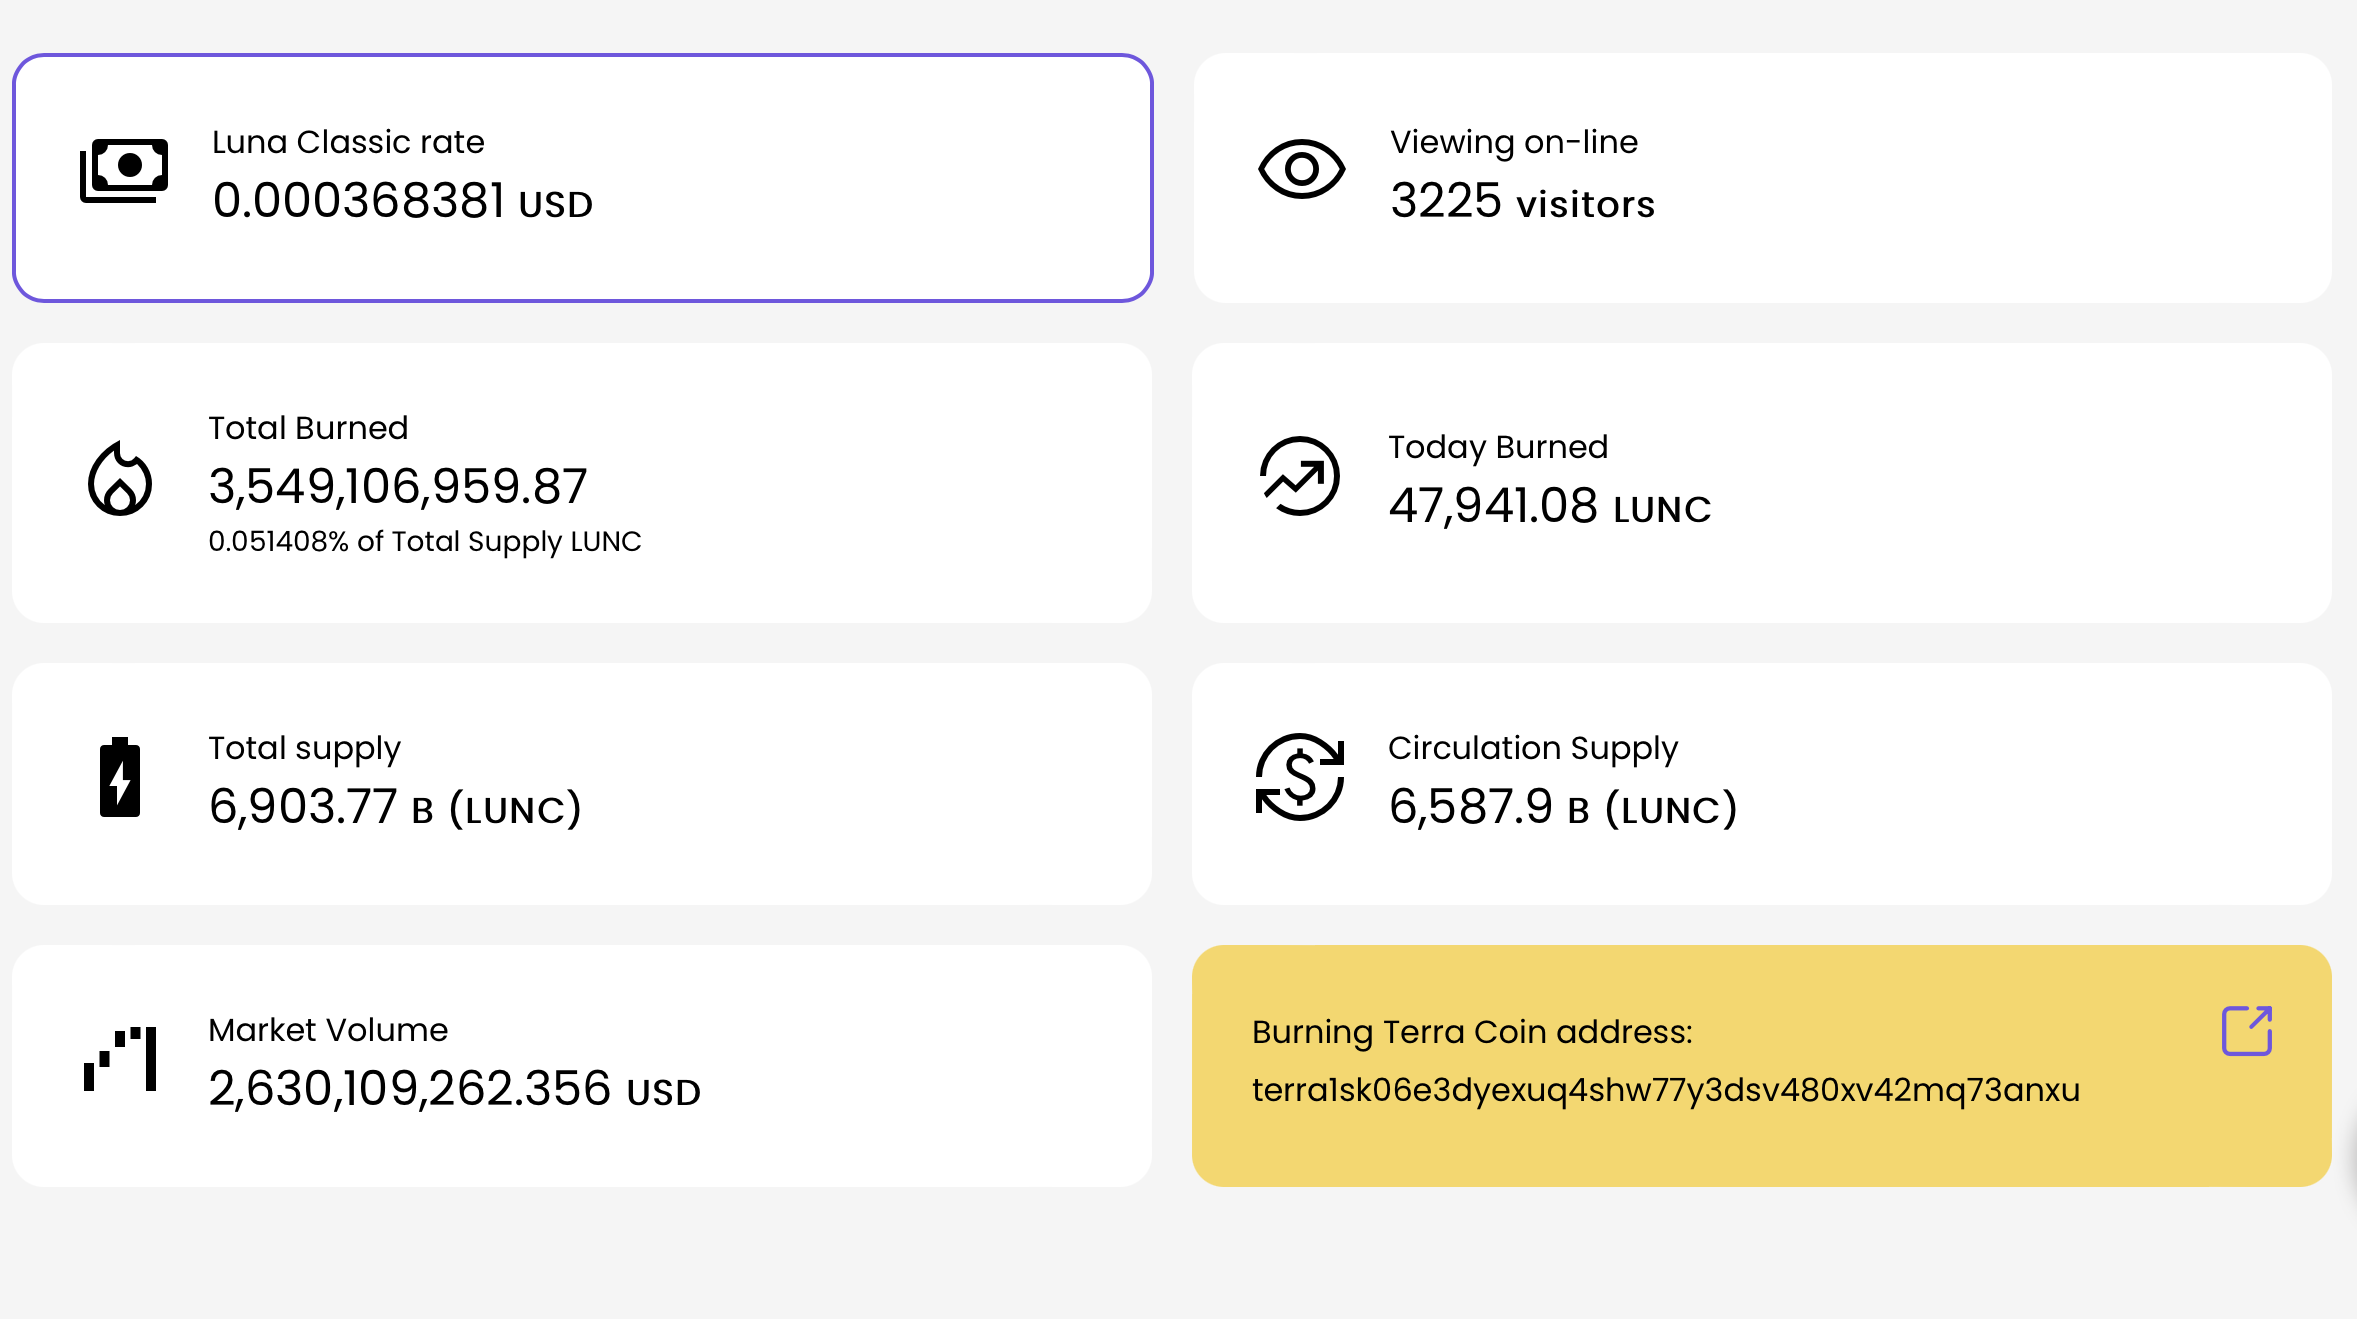
Task: Click the eye icon for Viewing on-line
Action: [x=1301, y=169]
